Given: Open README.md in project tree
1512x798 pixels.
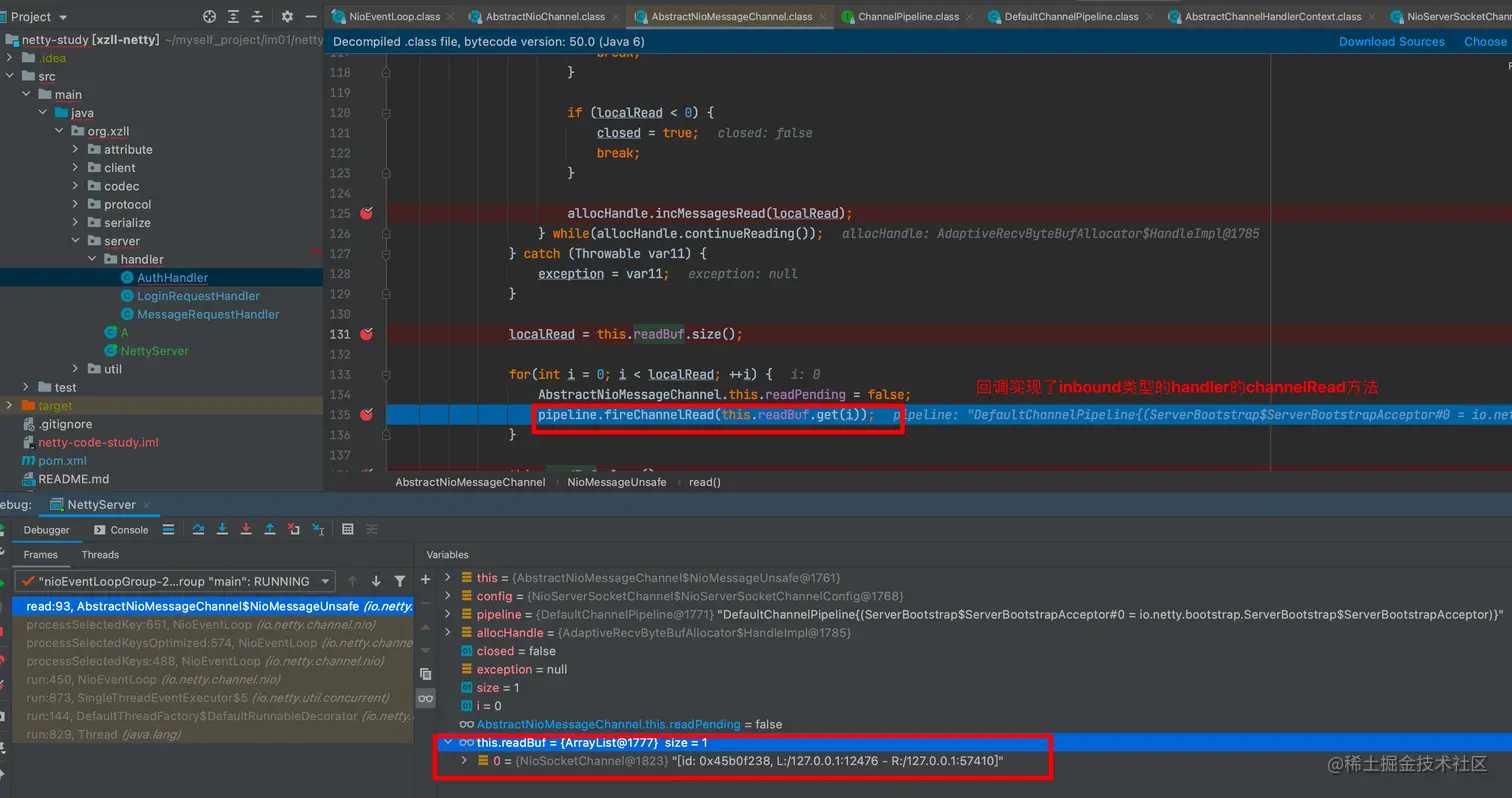Looking at the screenshot, I should click(x=73, y=479).
